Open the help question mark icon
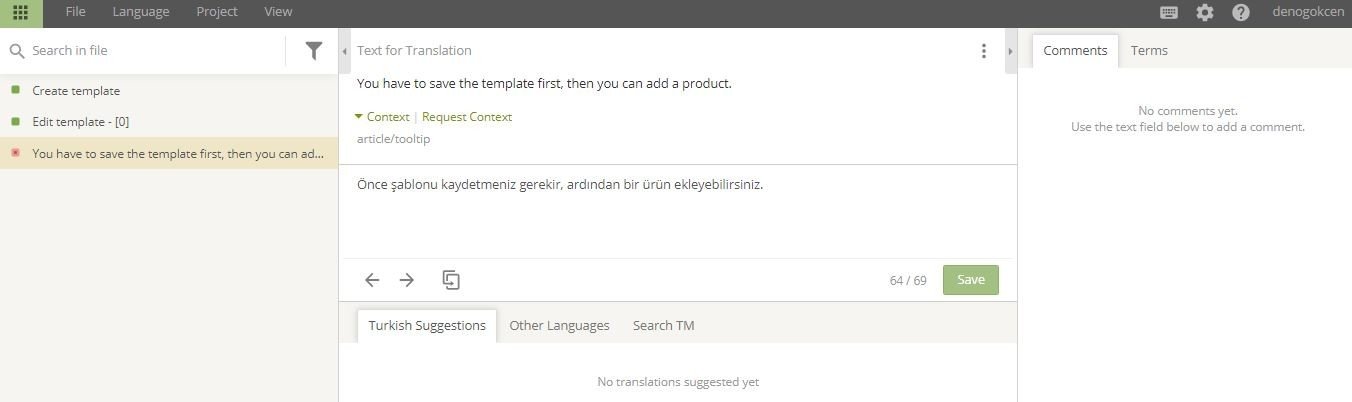The width and height of the screenshot is (1352, 402). (1241, 13)
